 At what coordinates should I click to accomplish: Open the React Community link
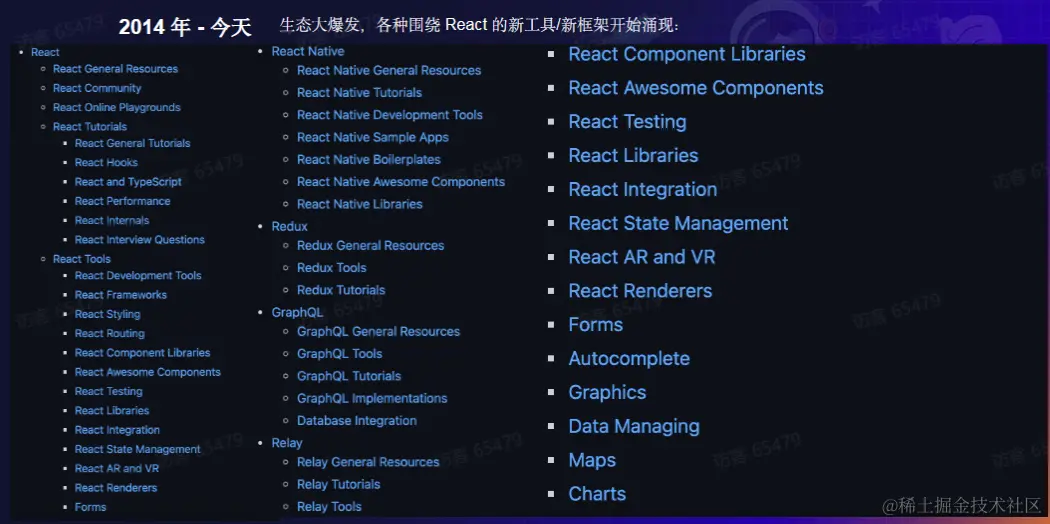pos(97,88)
